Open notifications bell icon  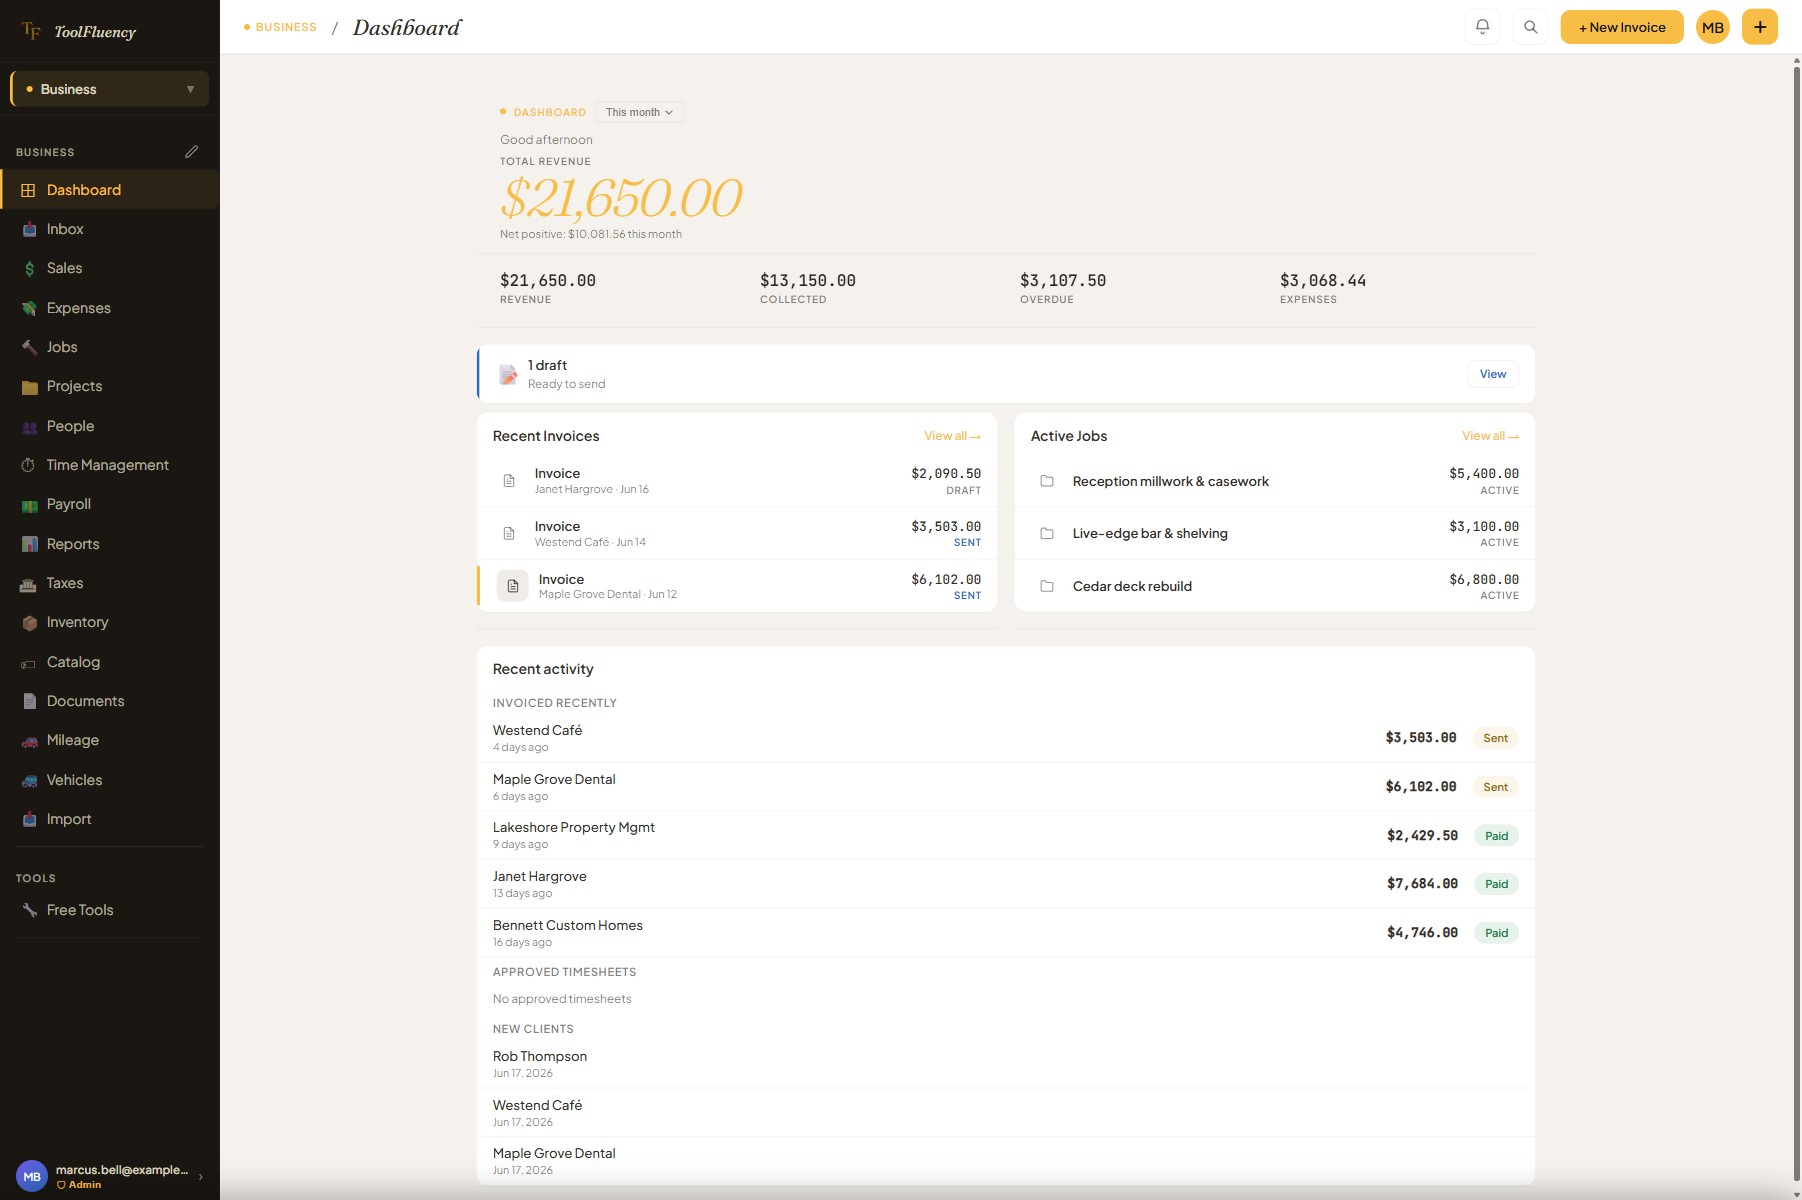[x=1483, y=27]
